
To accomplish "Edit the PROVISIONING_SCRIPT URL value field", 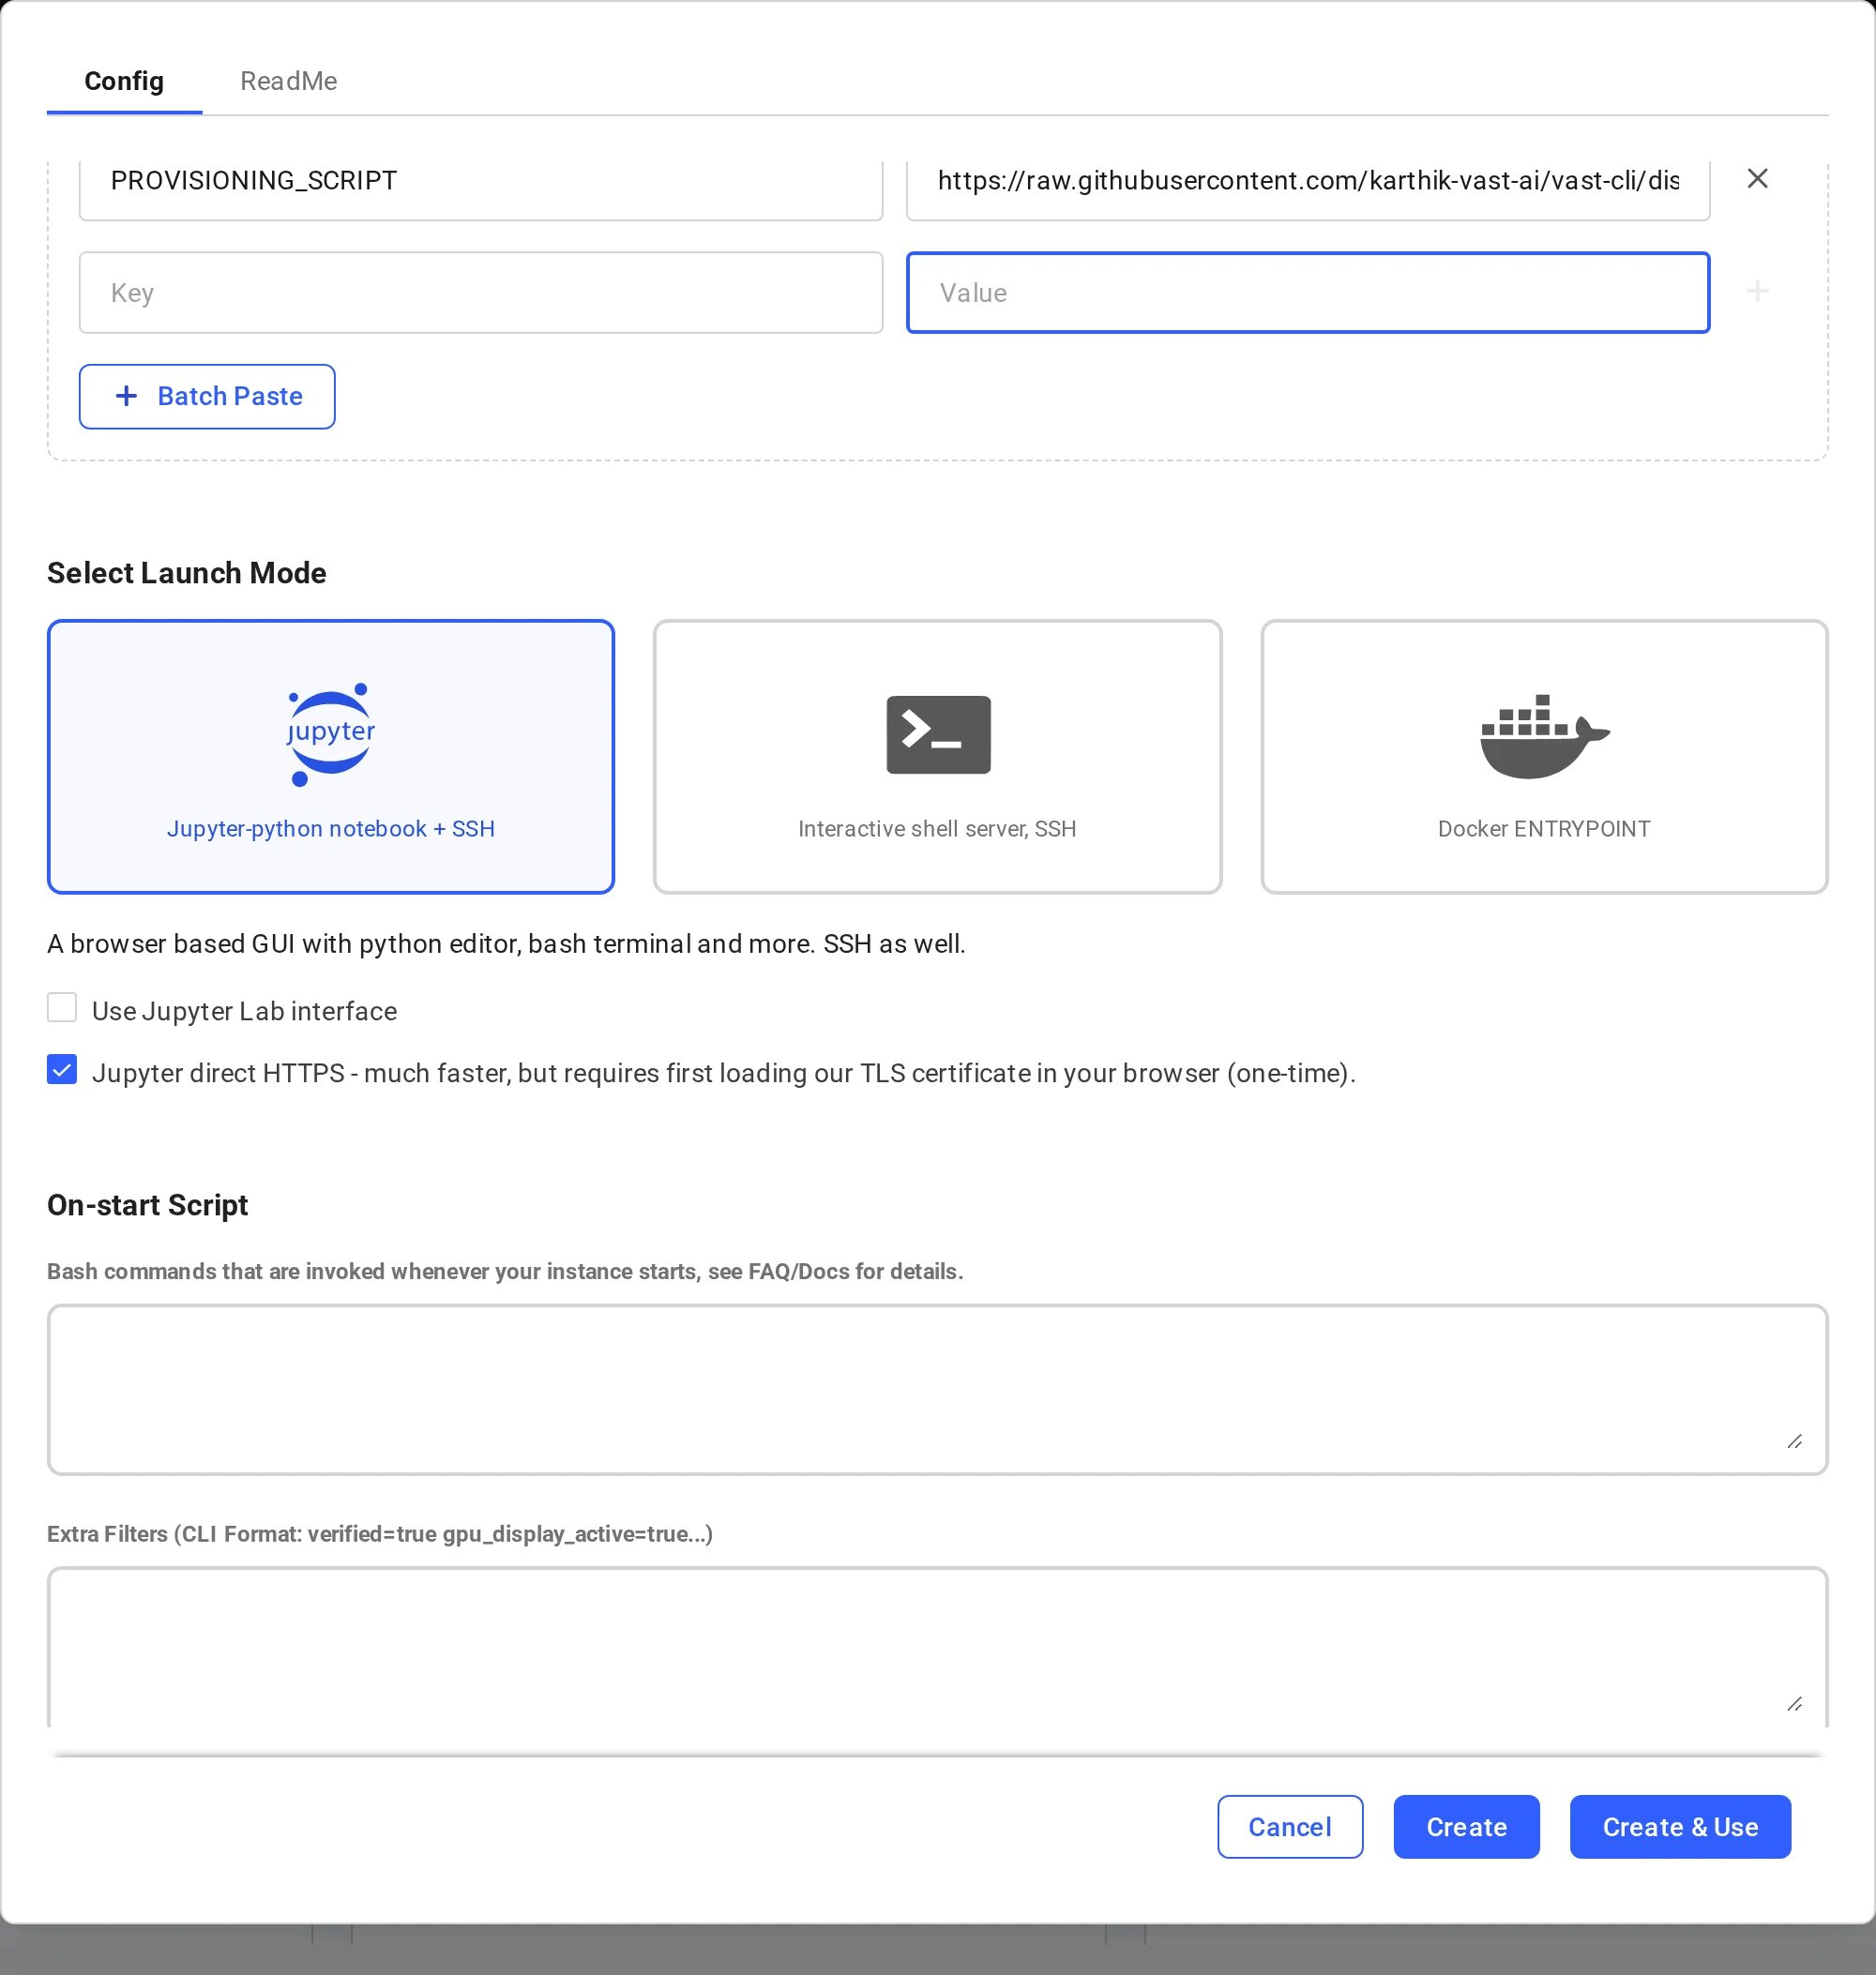I will coord(1308,181).
